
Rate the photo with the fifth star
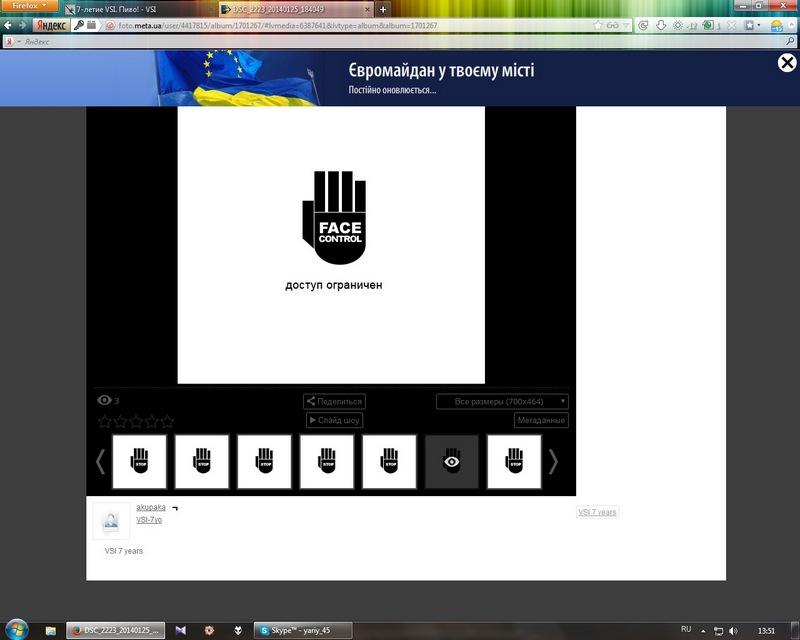167,421
